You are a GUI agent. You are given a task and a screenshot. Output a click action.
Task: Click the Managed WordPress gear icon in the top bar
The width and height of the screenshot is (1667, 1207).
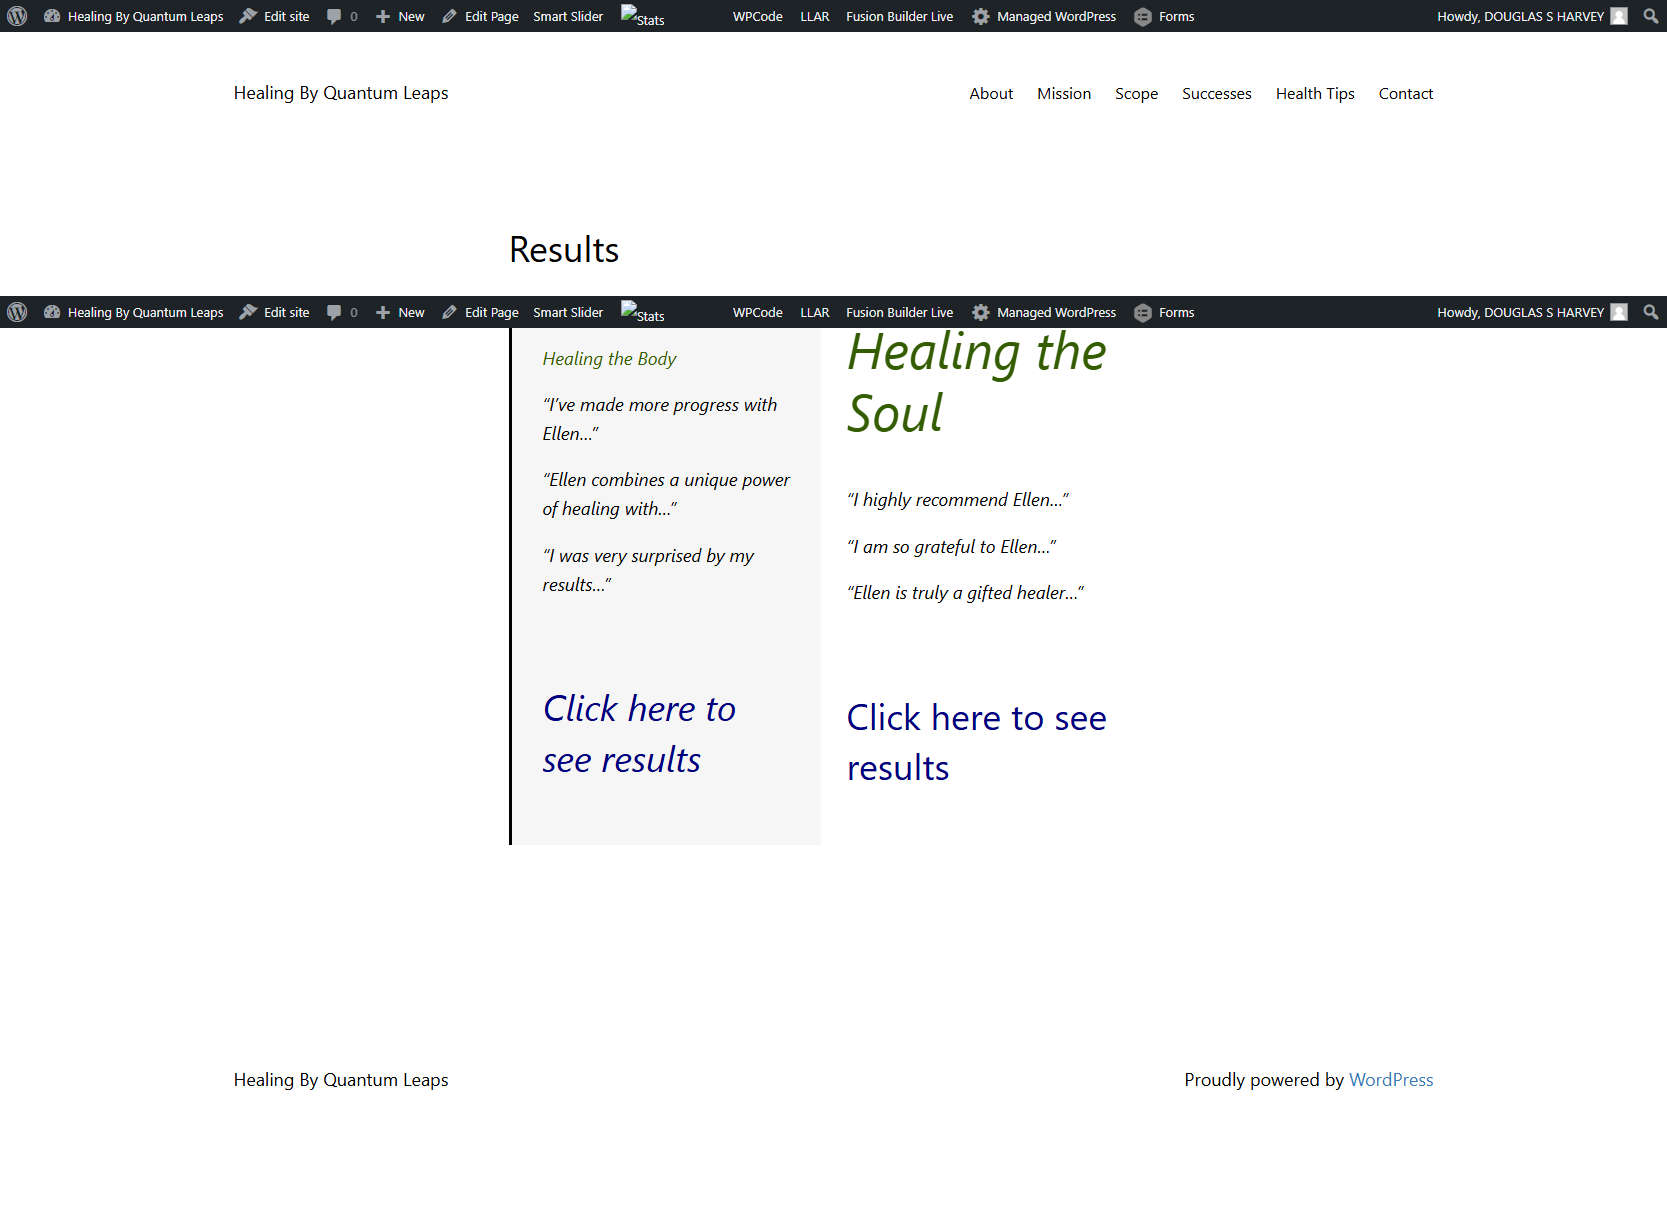[x=981, y=16]
